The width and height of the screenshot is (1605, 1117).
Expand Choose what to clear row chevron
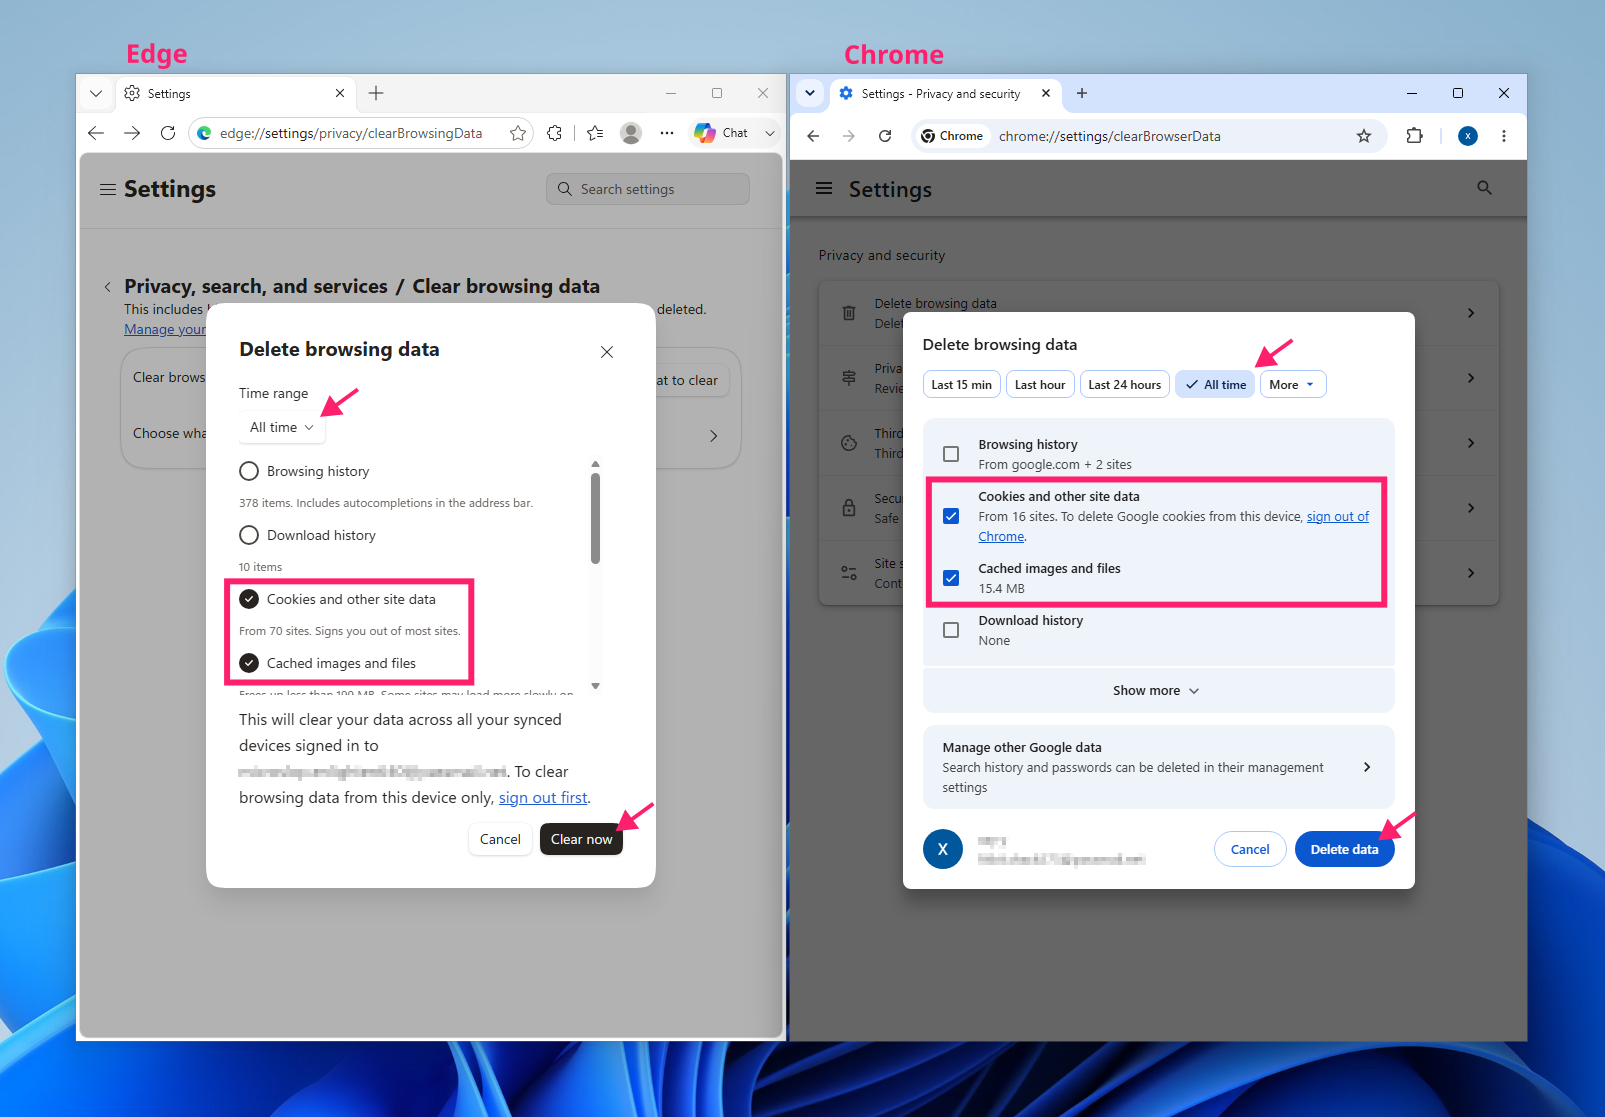point(713,436)
